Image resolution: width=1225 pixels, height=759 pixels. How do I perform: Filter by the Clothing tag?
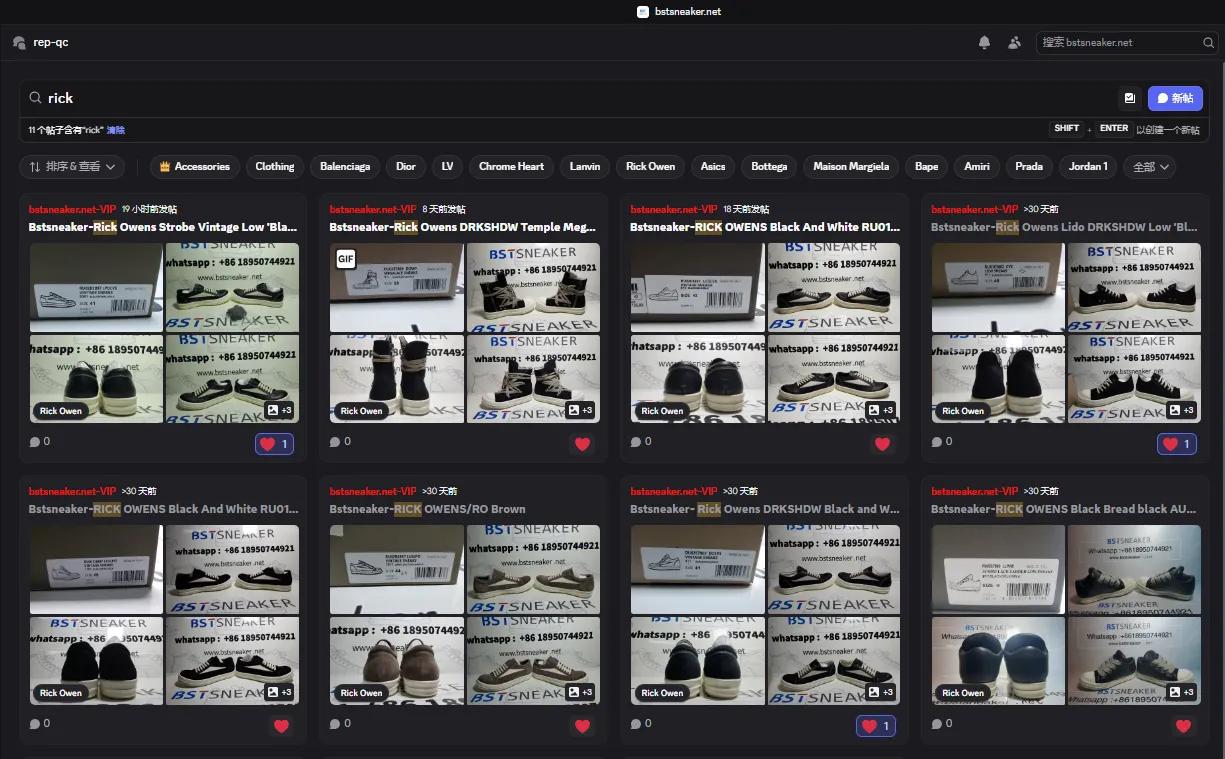275,166
